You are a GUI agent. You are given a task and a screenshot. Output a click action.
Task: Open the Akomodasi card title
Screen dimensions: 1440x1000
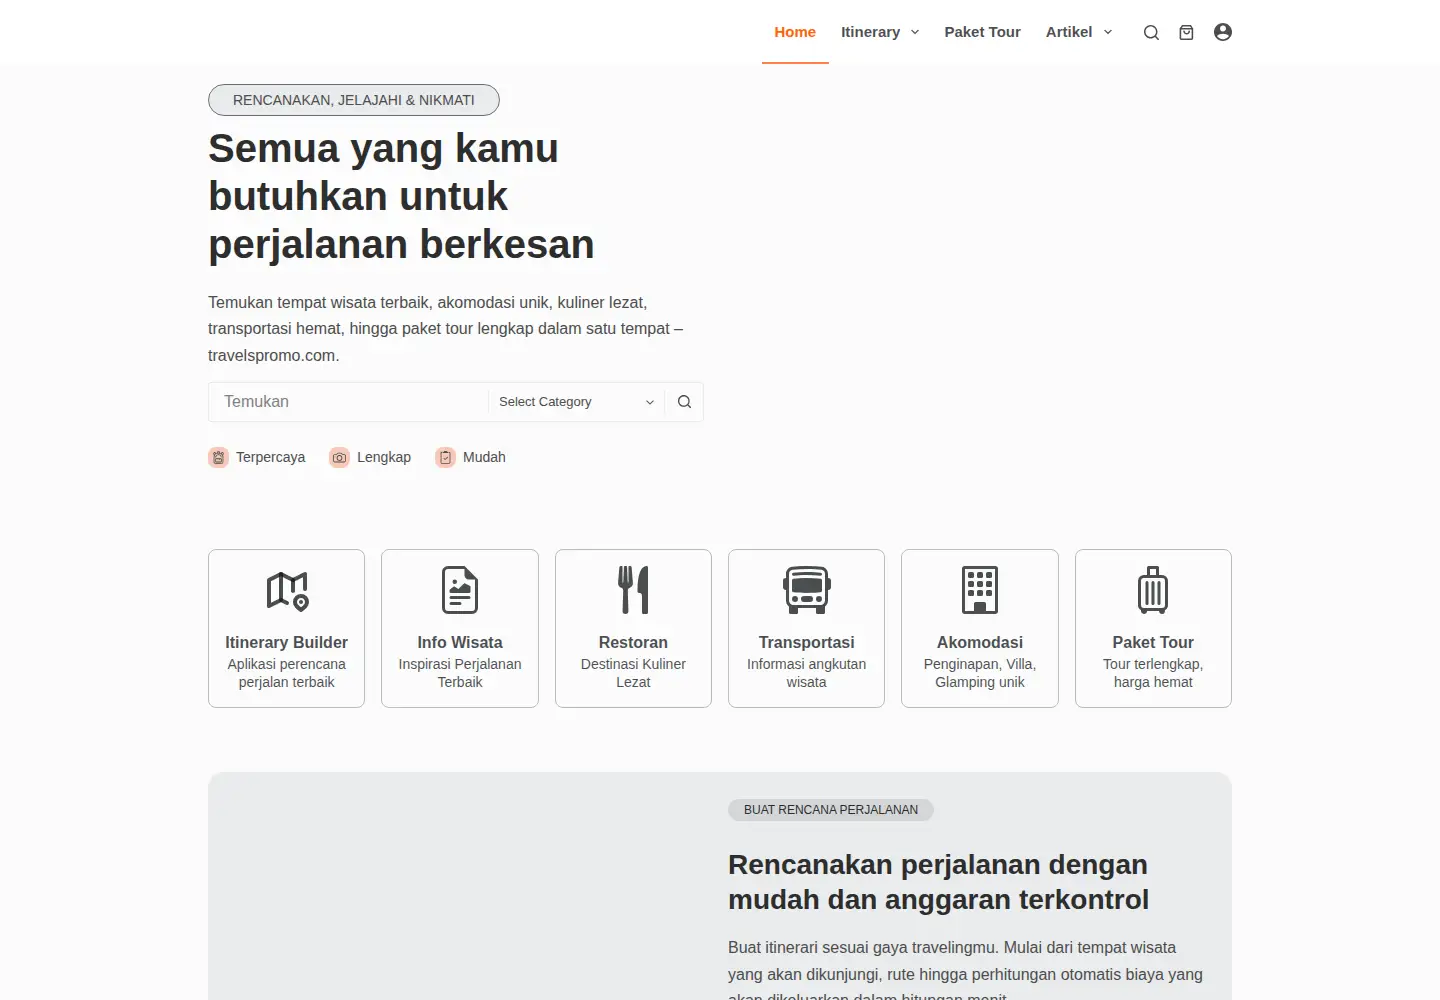click(x=980, y=642)
